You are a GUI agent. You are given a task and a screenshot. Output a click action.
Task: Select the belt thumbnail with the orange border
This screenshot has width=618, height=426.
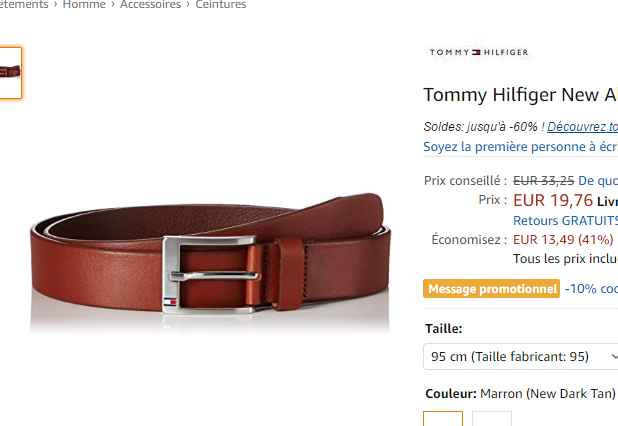11,73
